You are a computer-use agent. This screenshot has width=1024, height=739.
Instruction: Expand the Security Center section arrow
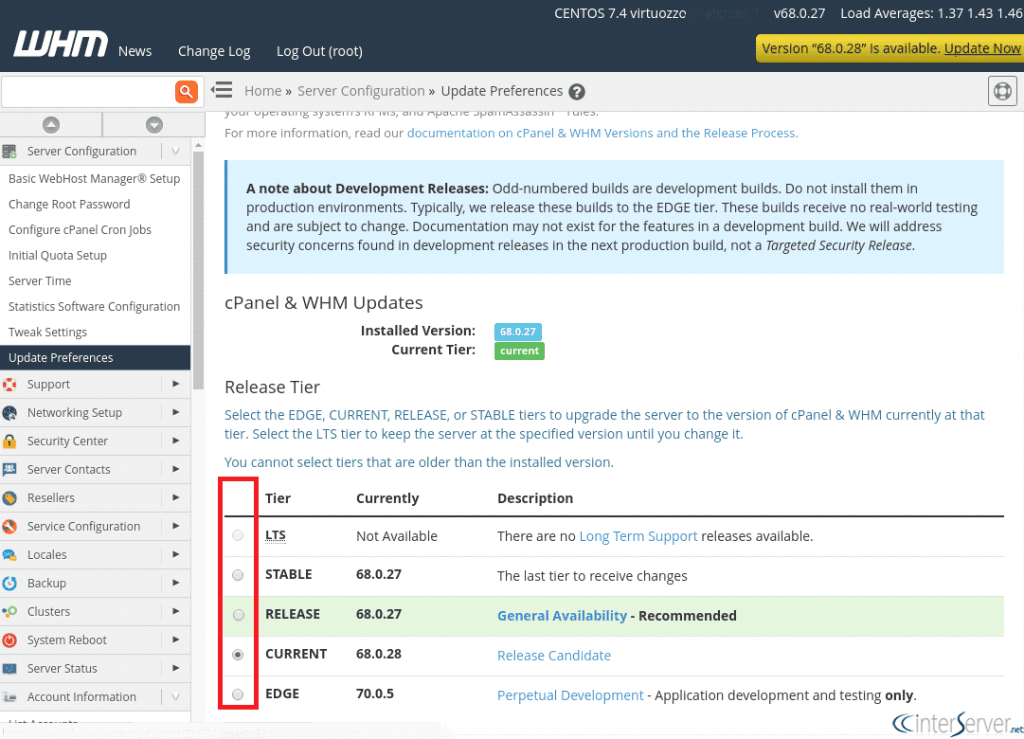coord(176,441)
